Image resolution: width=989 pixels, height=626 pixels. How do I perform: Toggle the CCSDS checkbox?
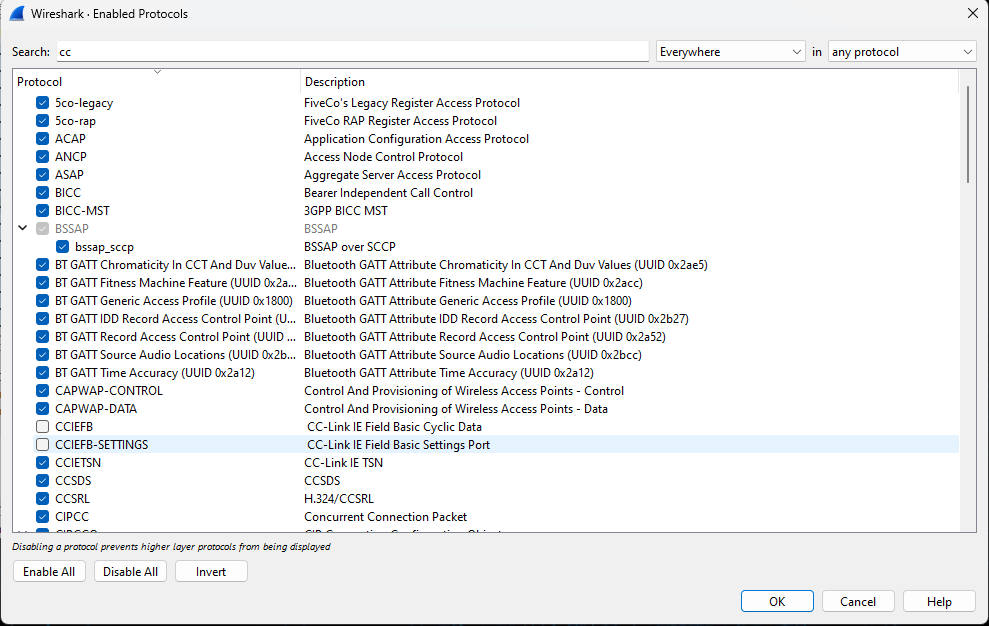point(42,480)
